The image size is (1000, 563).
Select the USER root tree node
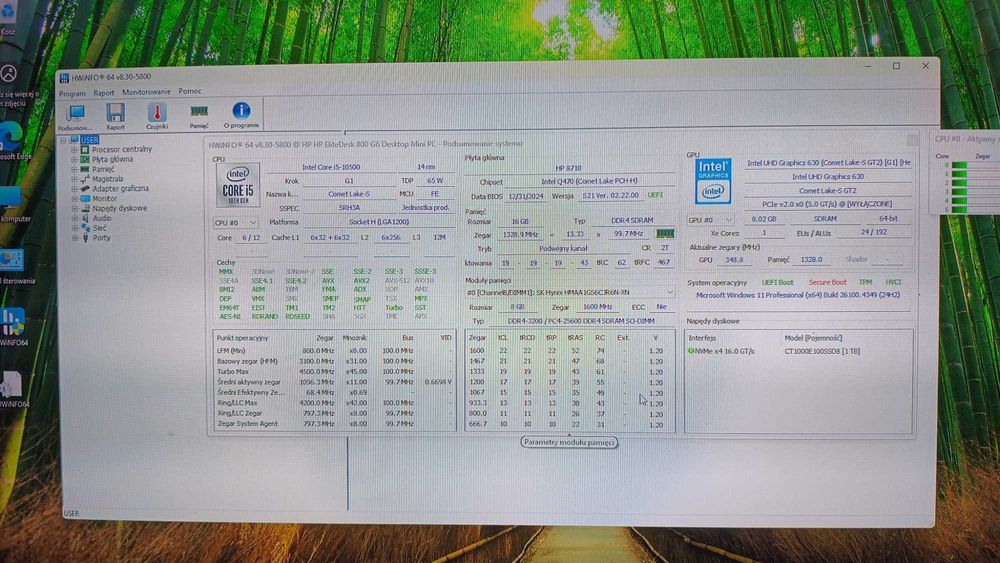tap(89, 140)
